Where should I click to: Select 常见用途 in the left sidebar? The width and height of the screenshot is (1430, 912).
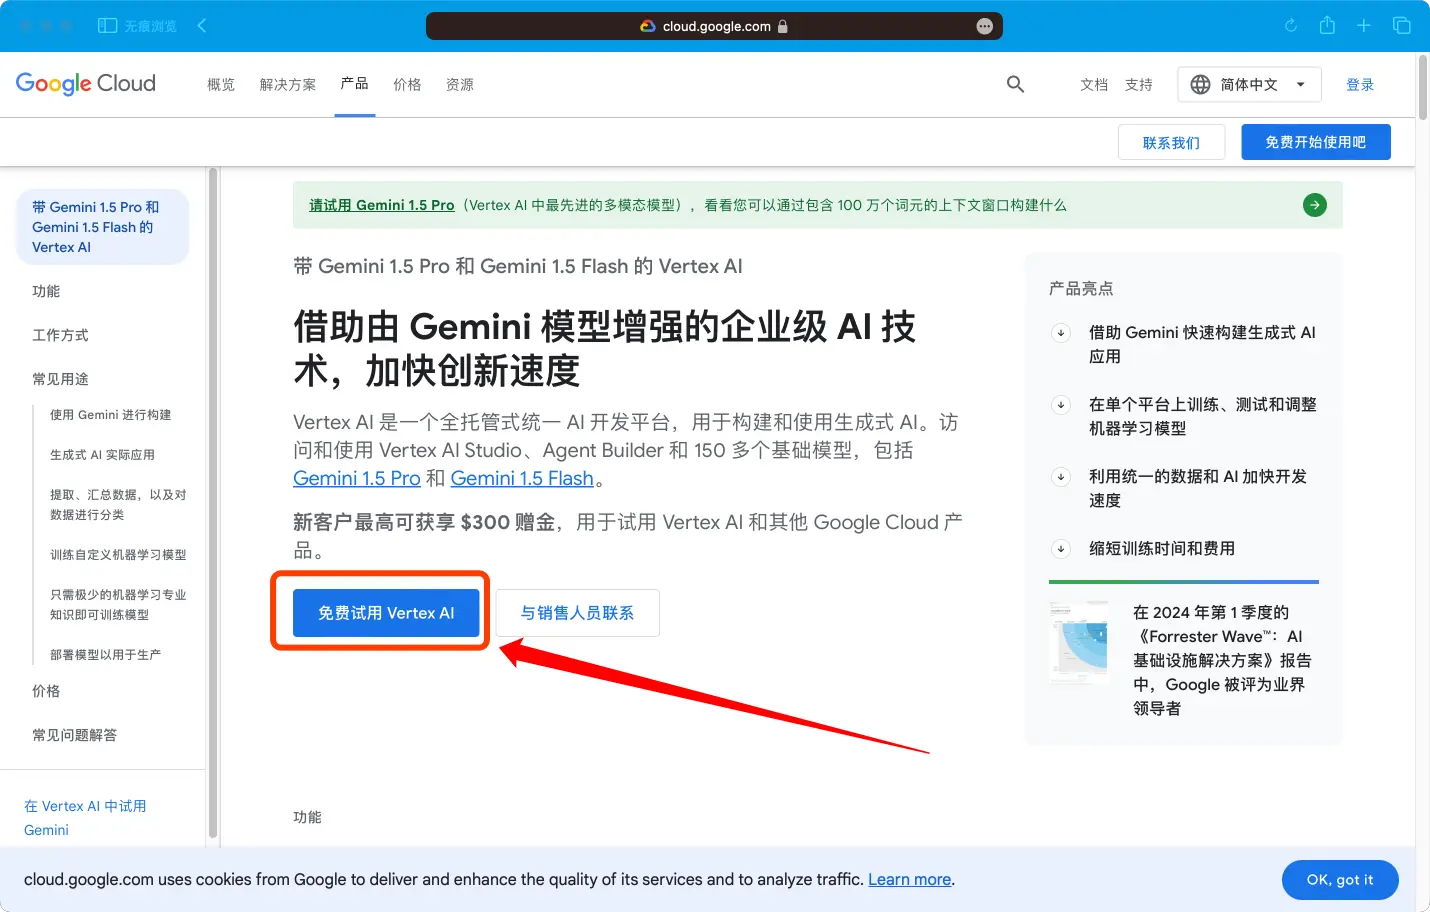point(60,379)
